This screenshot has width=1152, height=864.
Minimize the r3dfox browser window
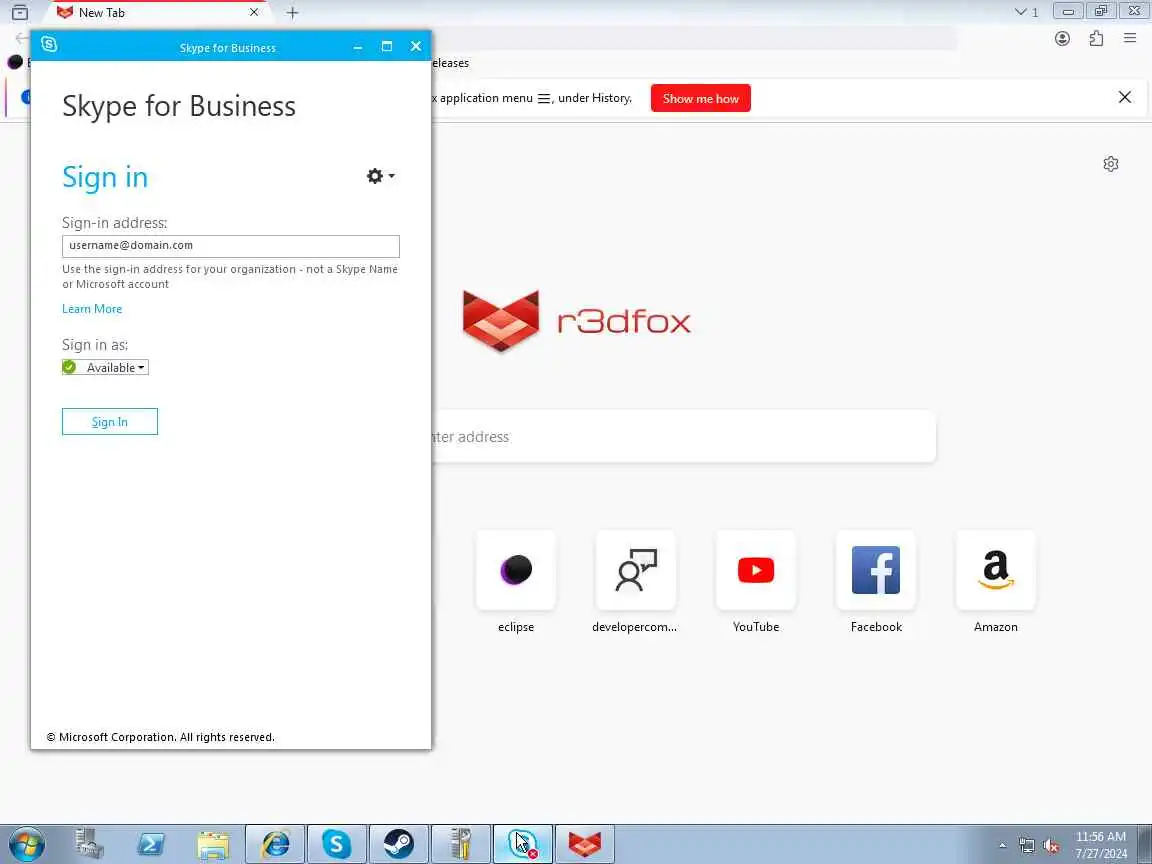tap(1068, 11)
